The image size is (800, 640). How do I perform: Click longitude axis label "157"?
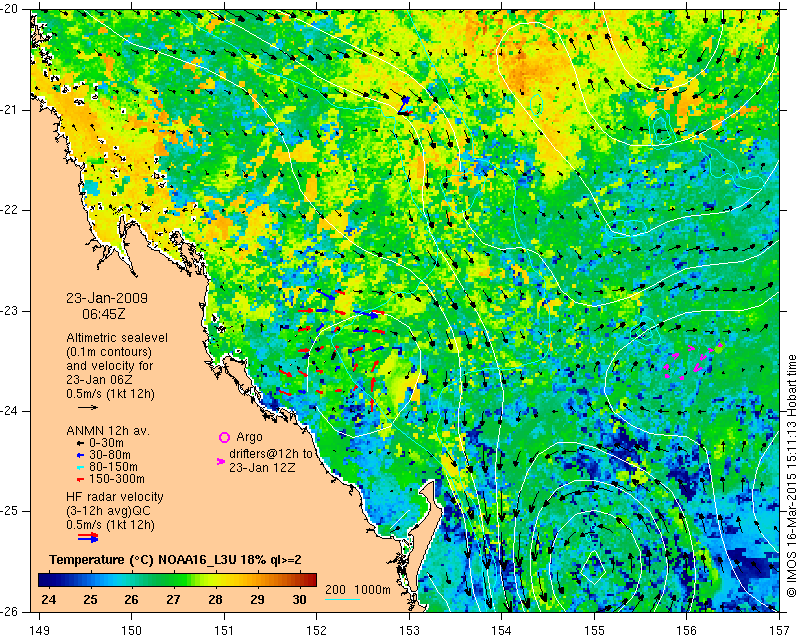click(x=780, y=631)
